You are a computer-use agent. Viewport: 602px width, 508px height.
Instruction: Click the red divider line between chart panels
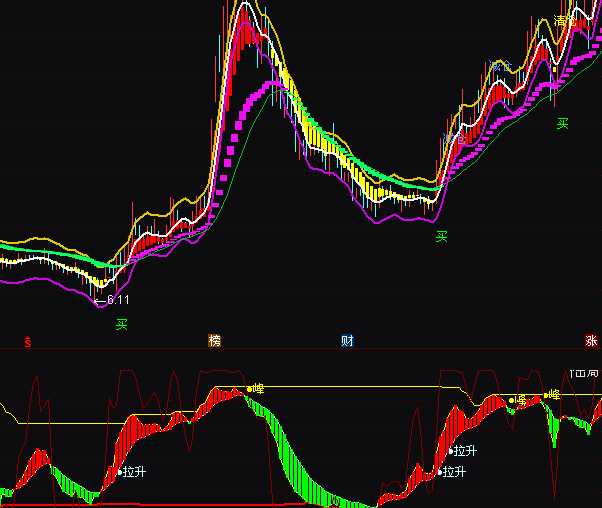(x=300, y=348)
